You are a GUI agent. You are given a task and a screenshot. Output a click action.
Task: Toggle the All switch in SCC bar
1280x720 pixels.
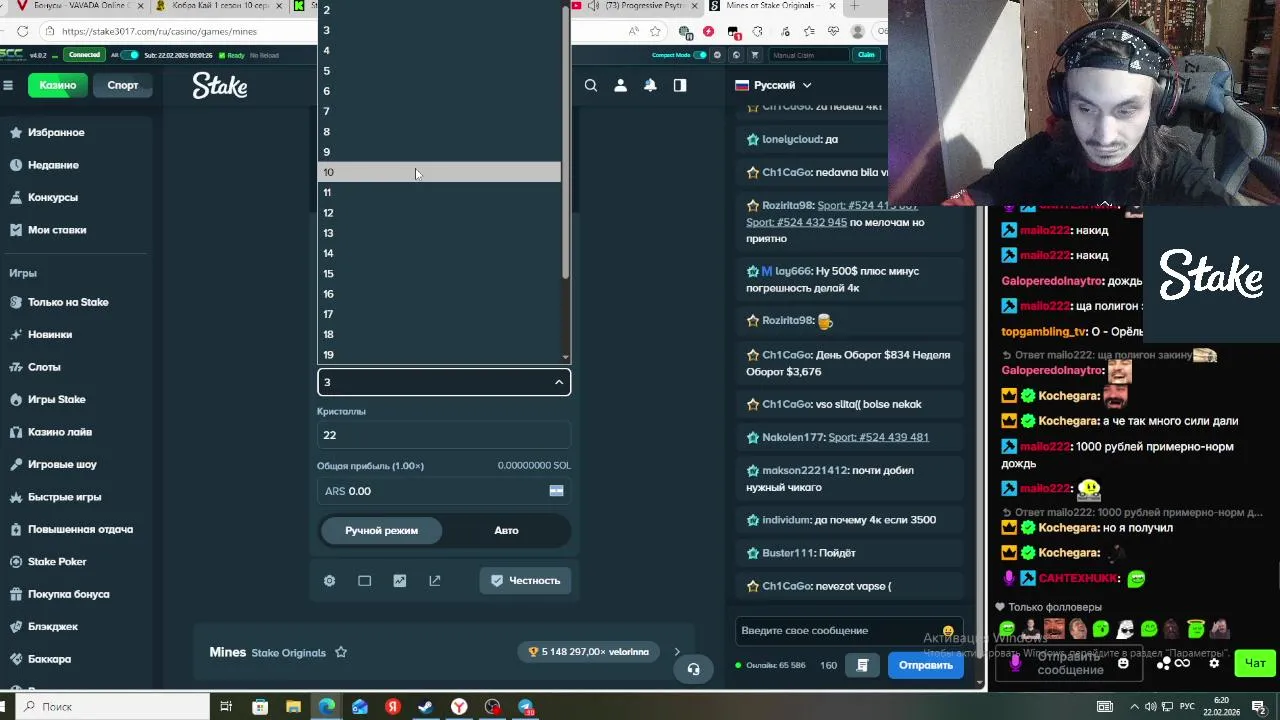click(130, 55)
